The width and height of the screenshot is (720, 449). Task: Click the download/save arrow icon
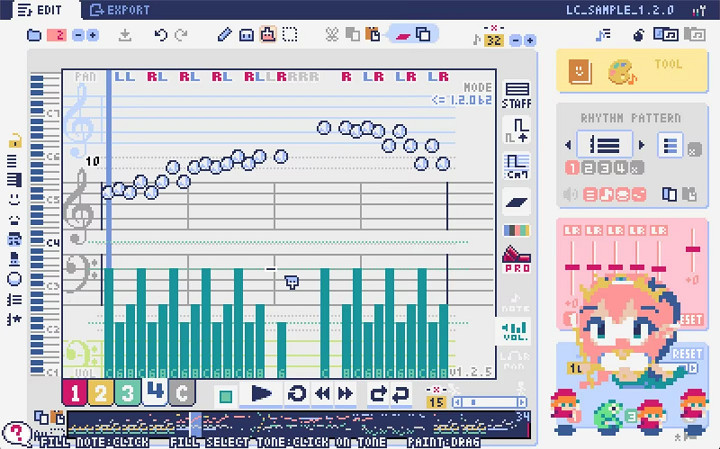(125, 35)
